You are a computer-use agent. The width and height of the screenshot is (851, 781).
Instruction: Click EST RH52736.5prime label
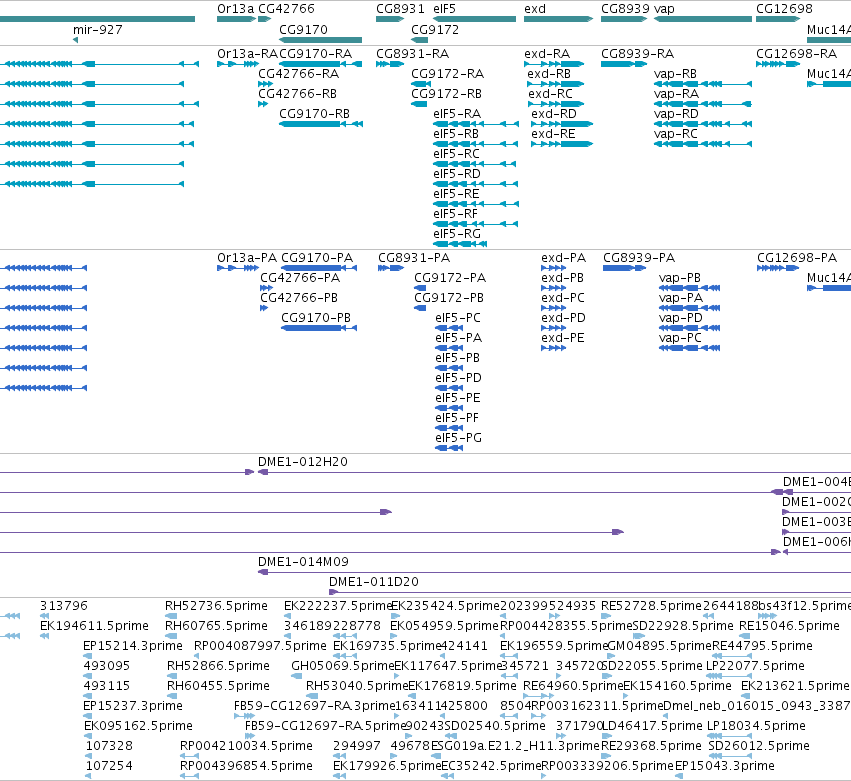[217, 606]
